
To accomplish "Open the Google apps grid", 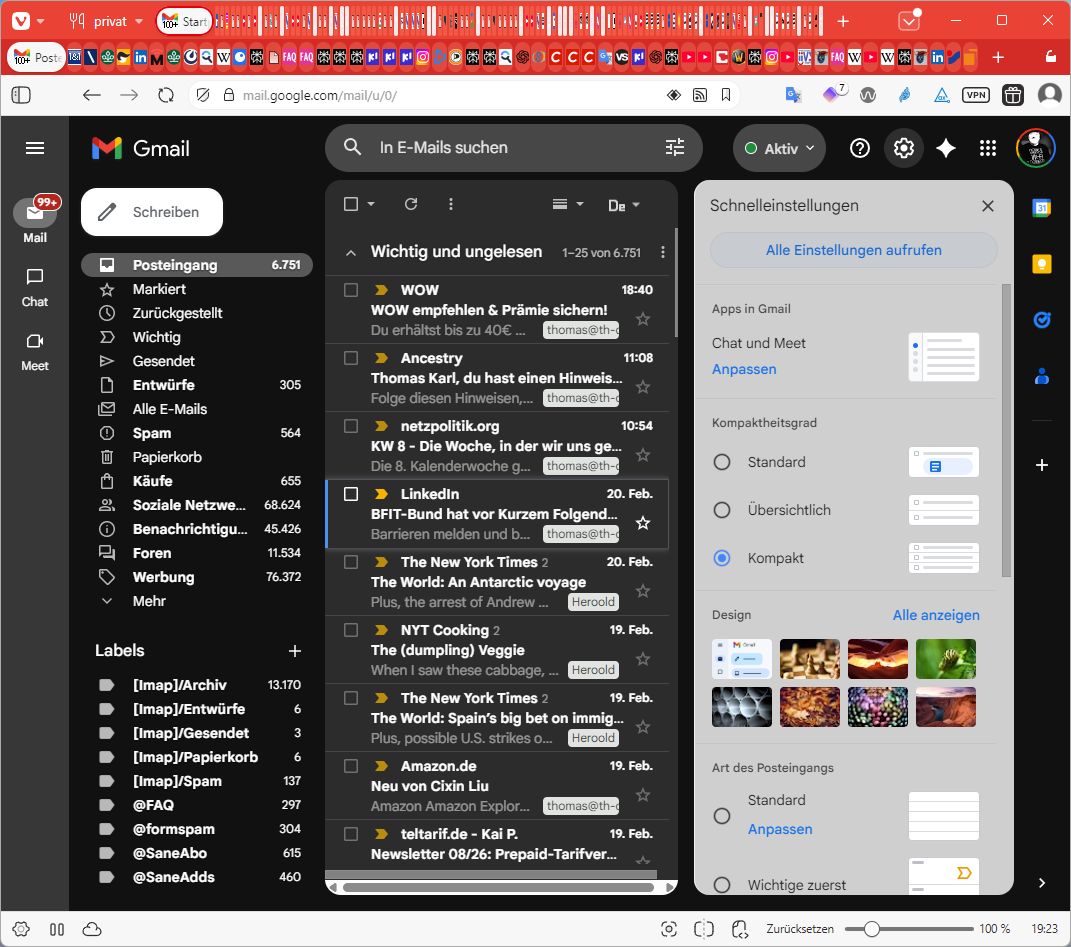I will coord(988,148).
